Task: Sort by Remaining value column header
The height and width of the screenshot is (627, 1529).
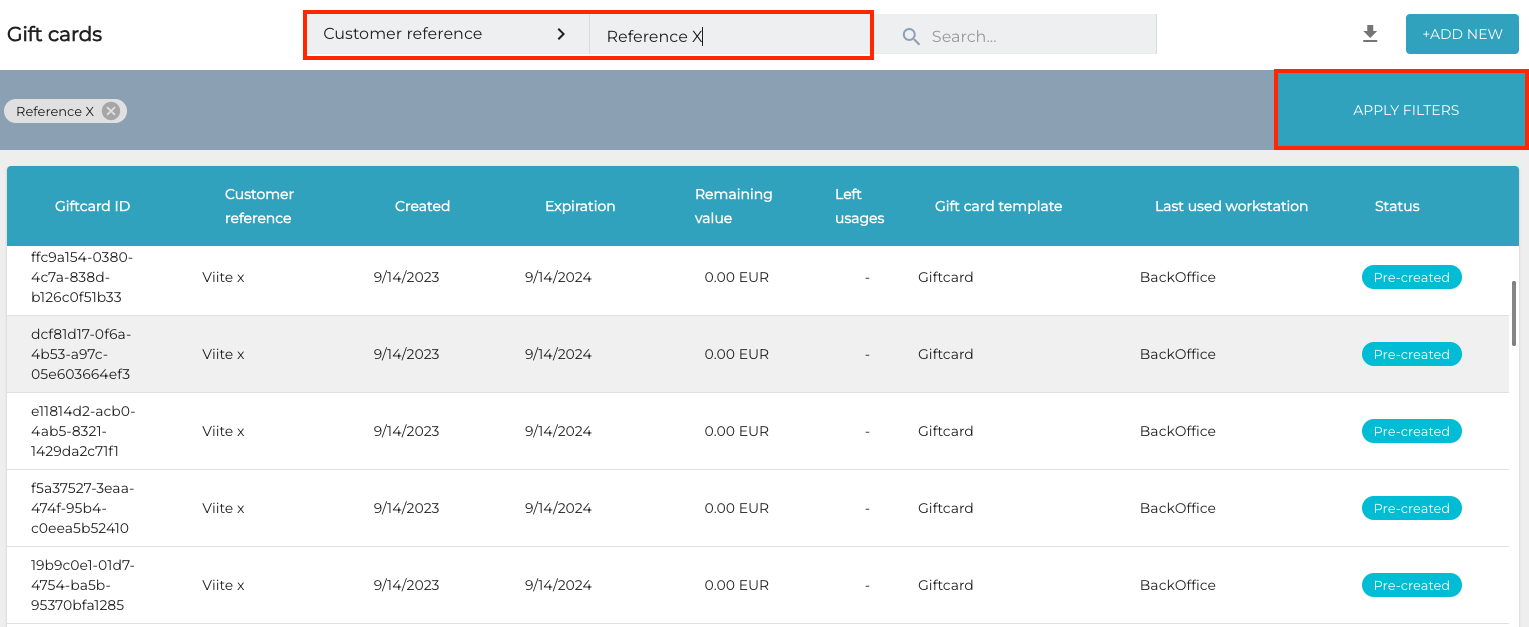Action: coord(733,206)
